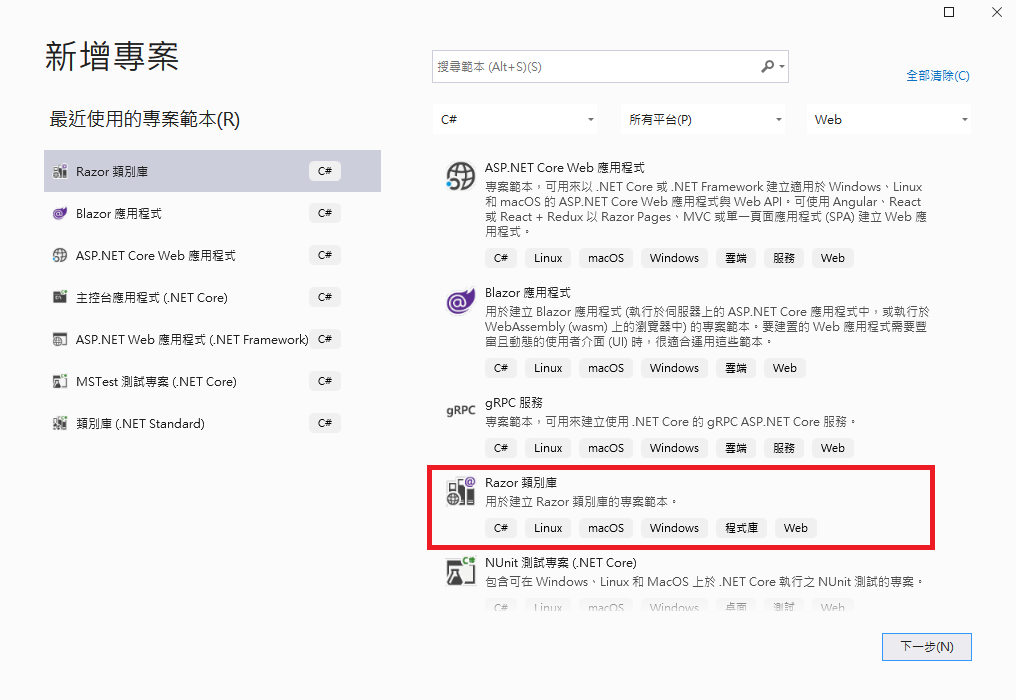The width and height of the screenshot is (1016, 700).
Task: Select 主控台應用程式 (.NET Core) recent template
Action: (213, 297)
